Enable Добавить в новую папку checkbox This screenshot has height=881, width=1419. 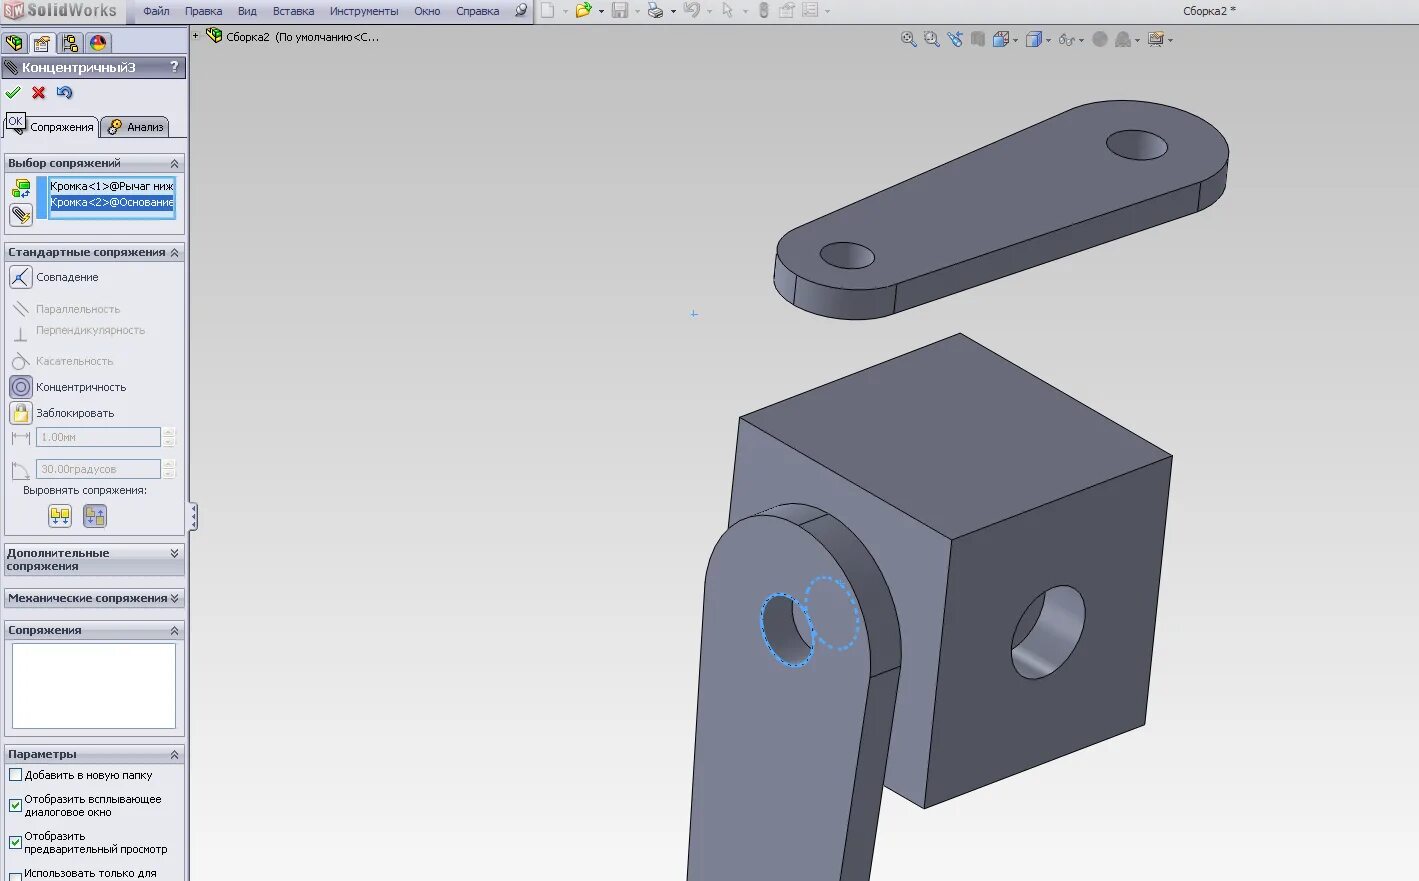click(15, 775)
